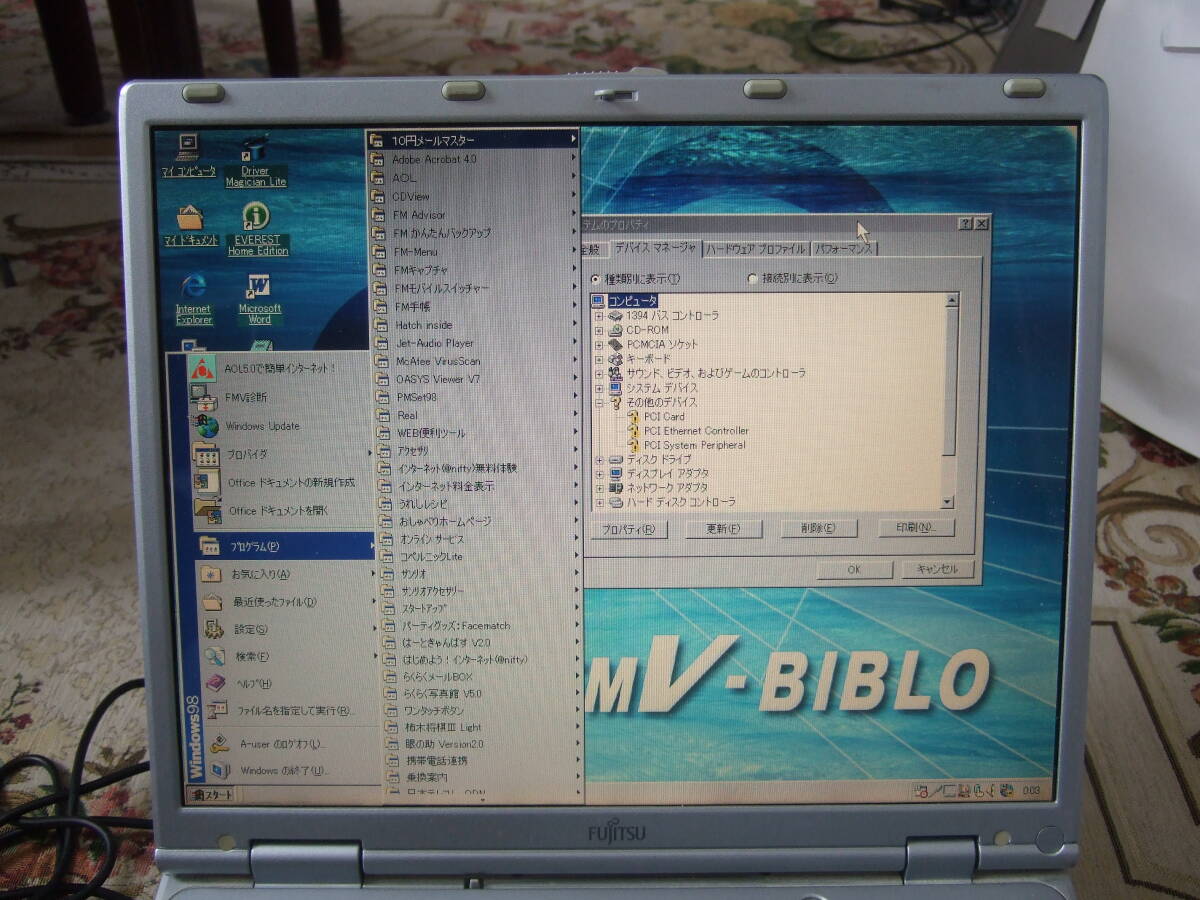1200x900 pixels.
Task: Open the Jet-Audio Player program folder
Action: 475,343
